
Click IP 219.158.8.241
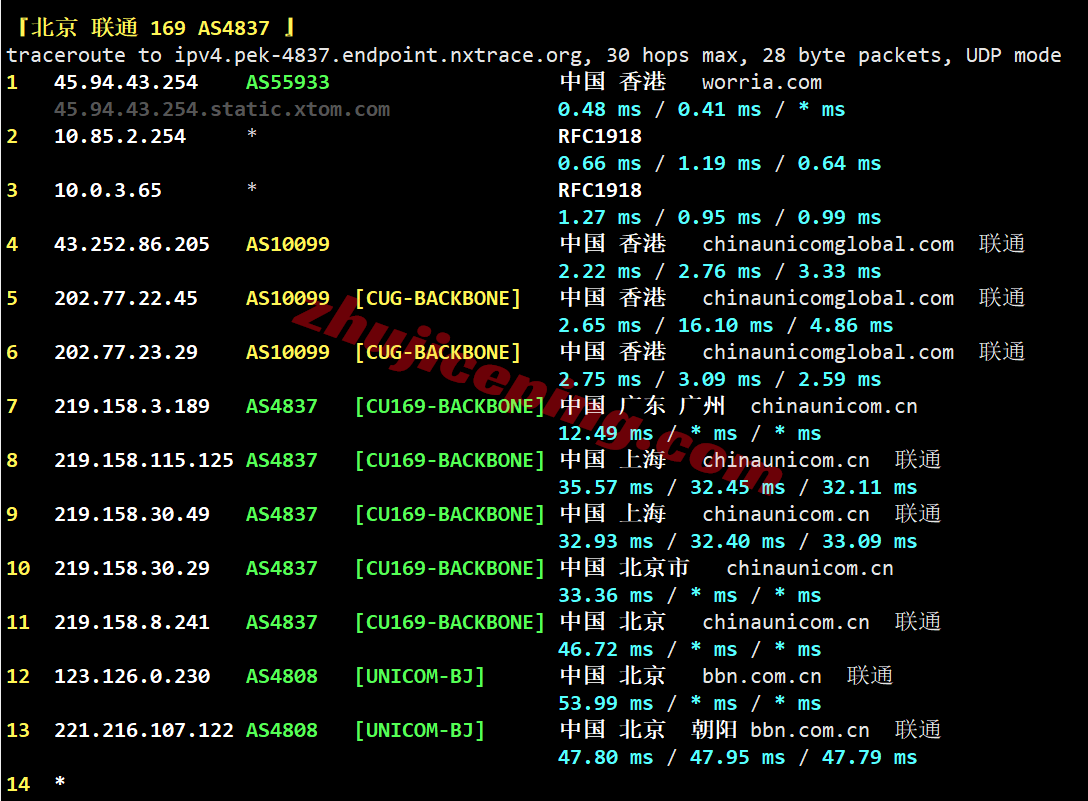[x=132, y=623]
